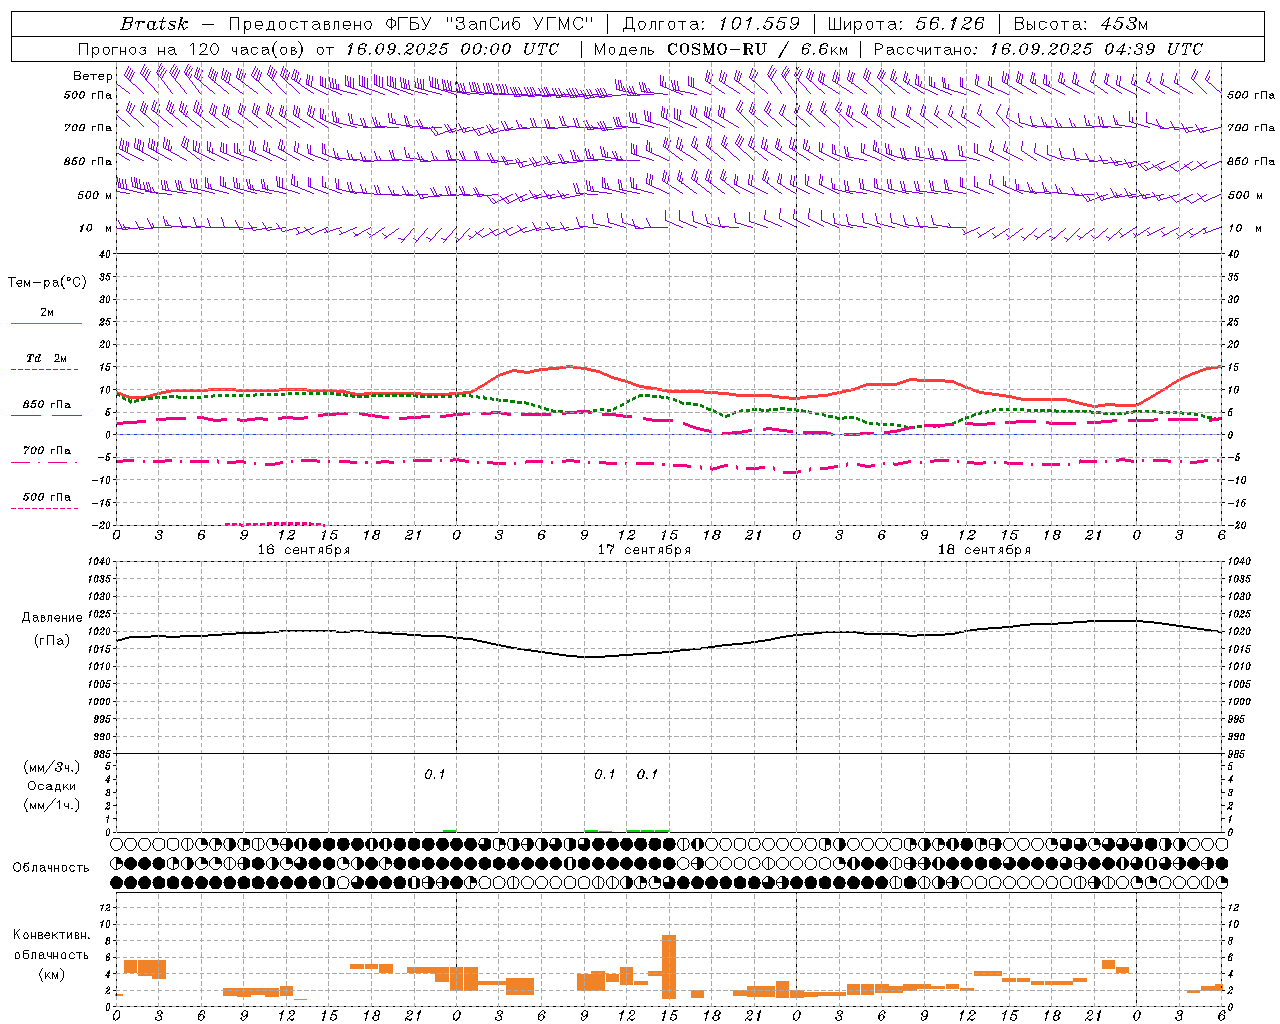The width and height of the screenshot is (1280, 1024).
Task: Click the tallest orange convective cloud bar
Action: click(x=669, y=966)
